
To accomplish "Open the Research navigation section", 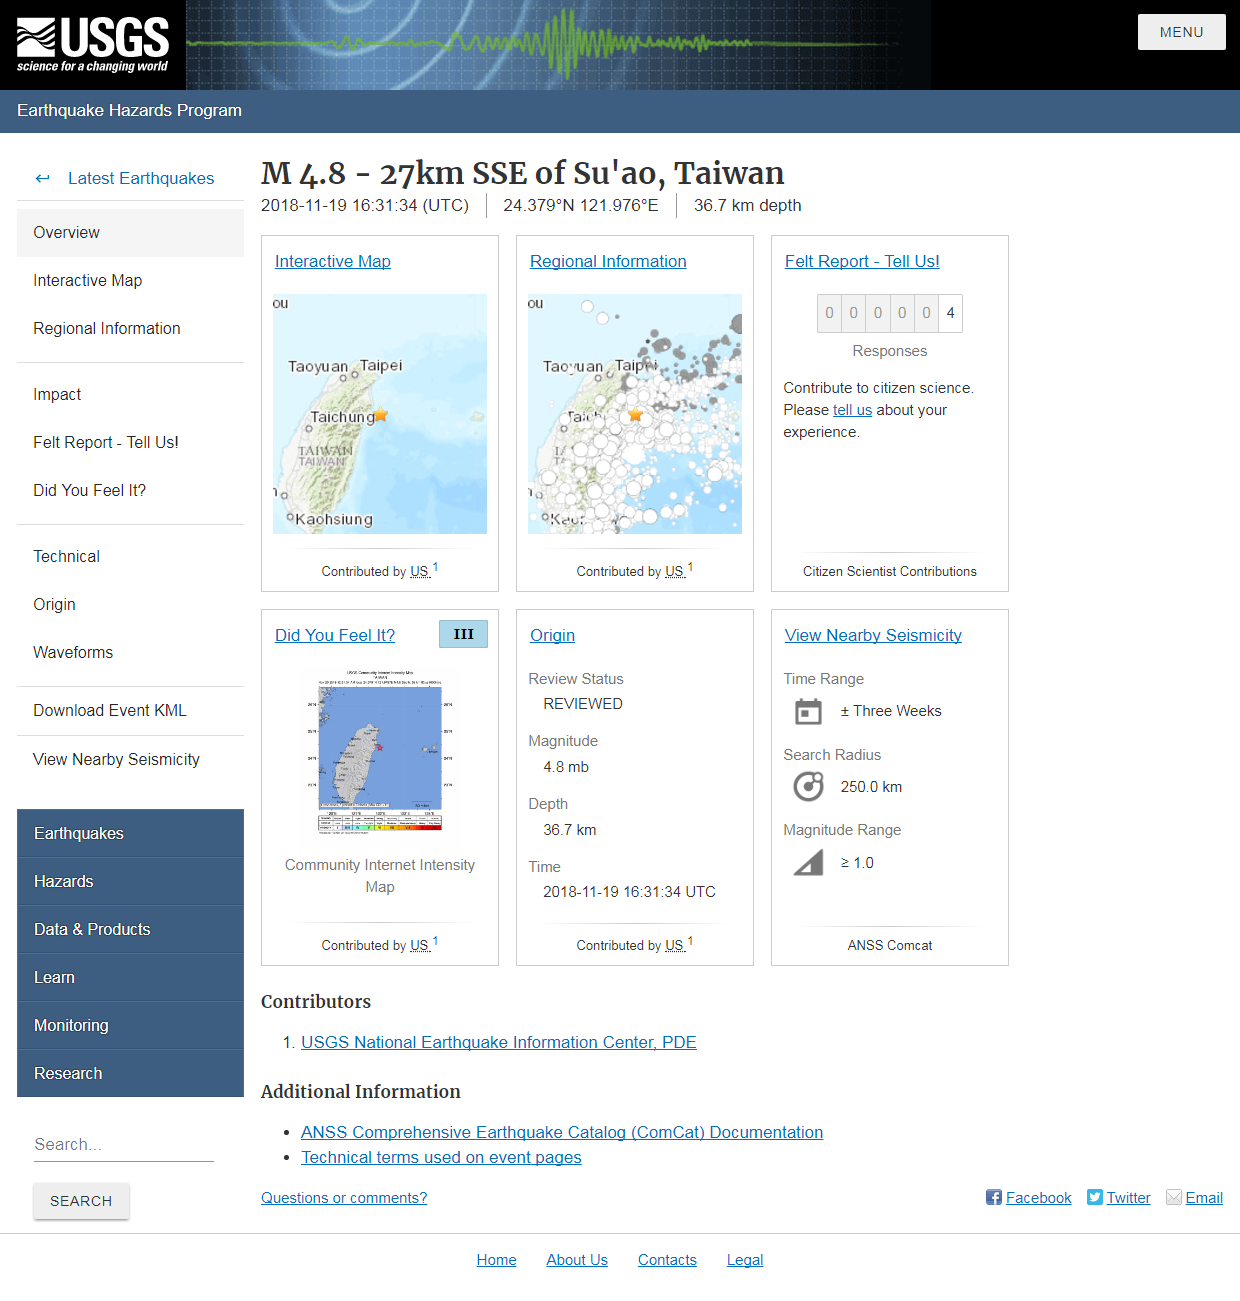I will click(x=130, y=1073).
